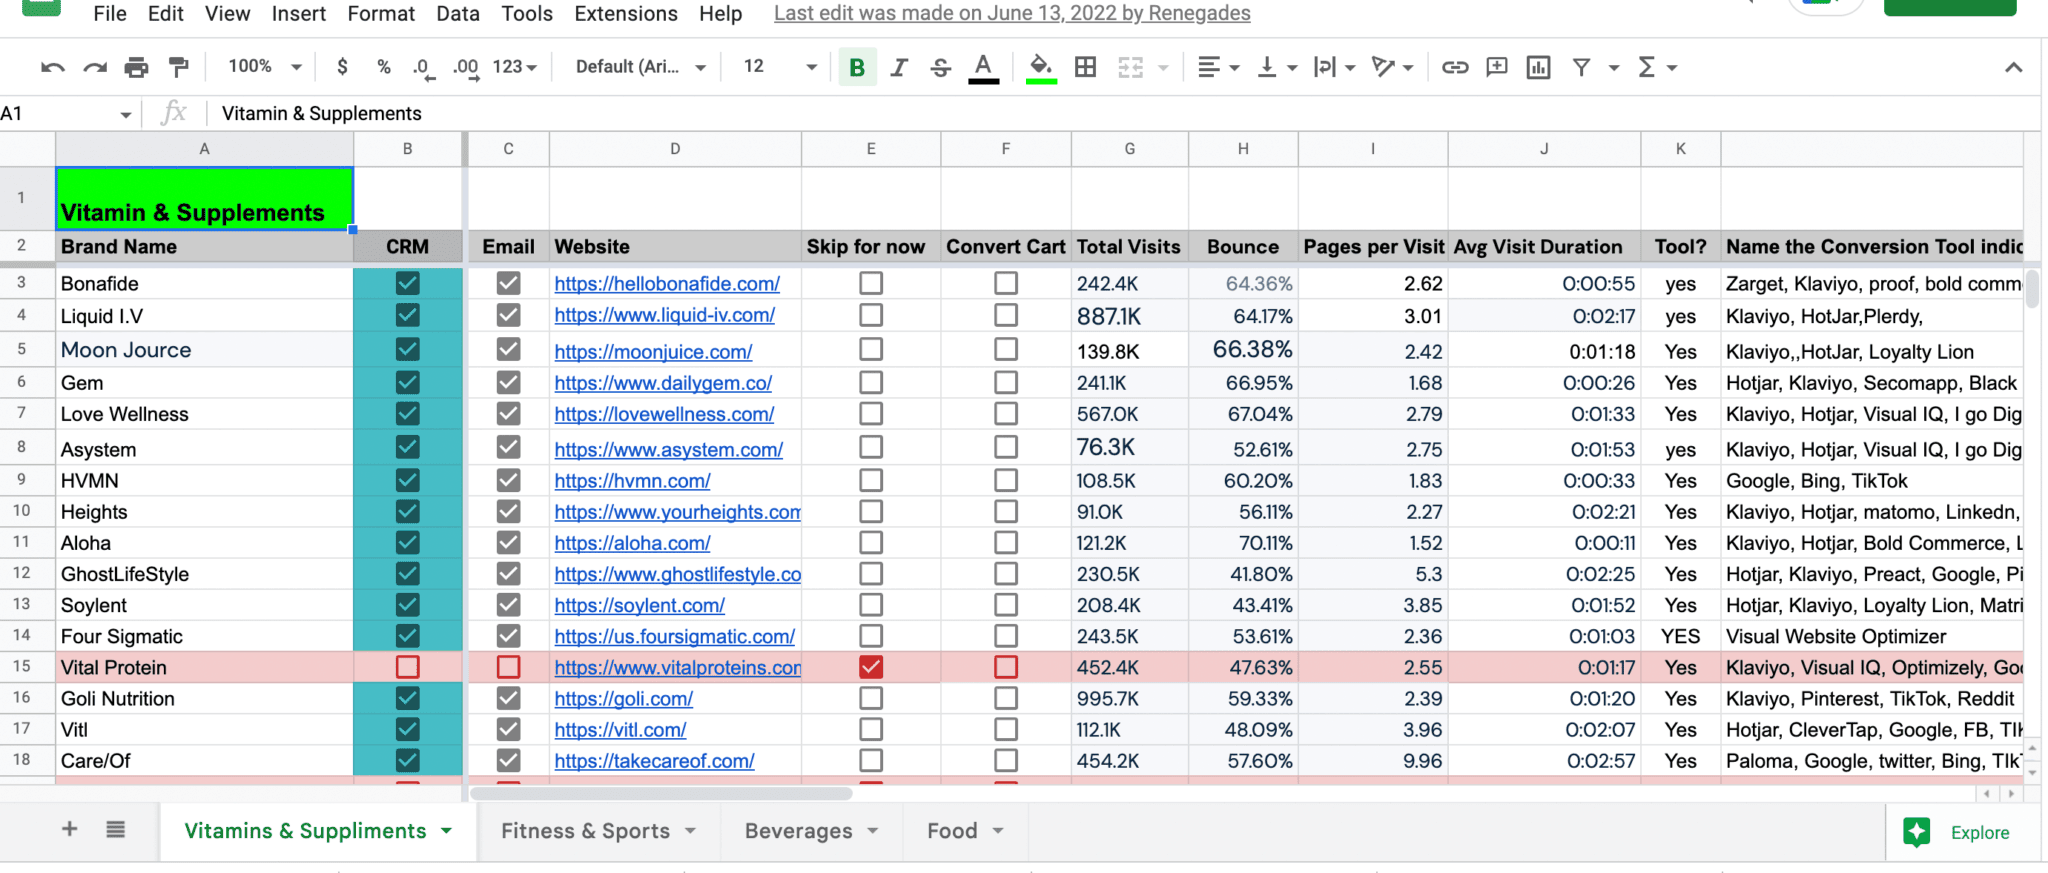Open the Explore panel
Viewport: 2048px width, 873px height.
(1957, 832)
